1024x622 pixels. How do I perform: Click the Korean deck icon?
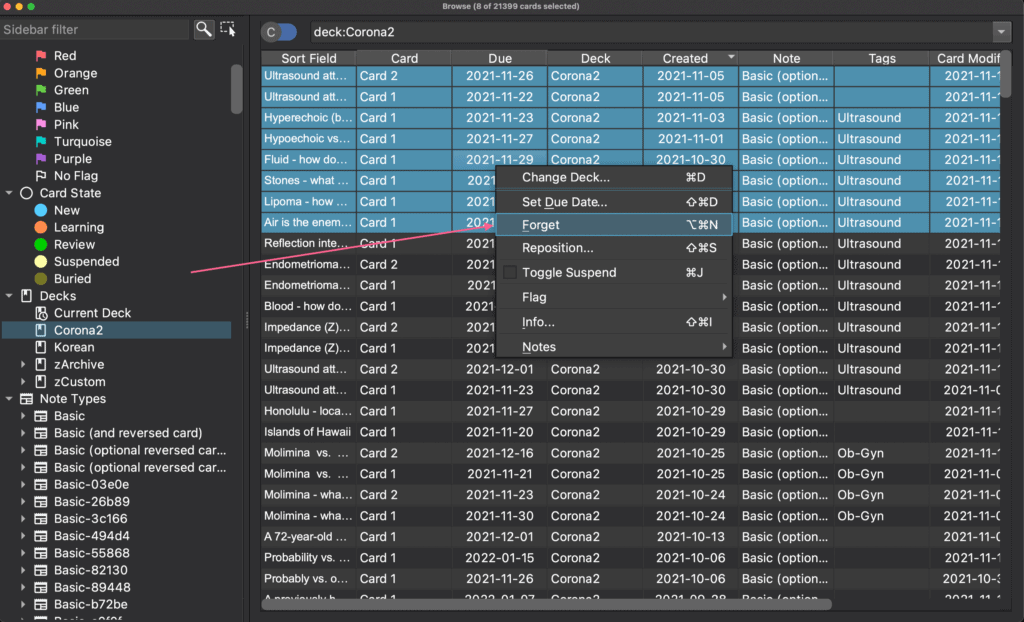coord(41,347)
